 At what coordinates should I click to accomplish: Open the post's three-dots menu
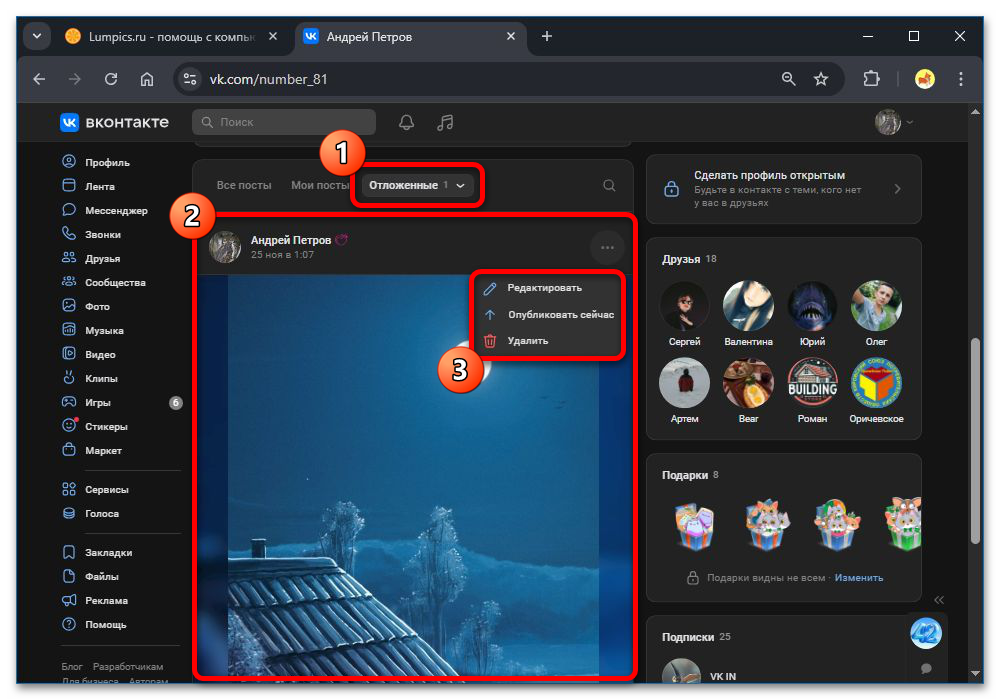[607, 247]
